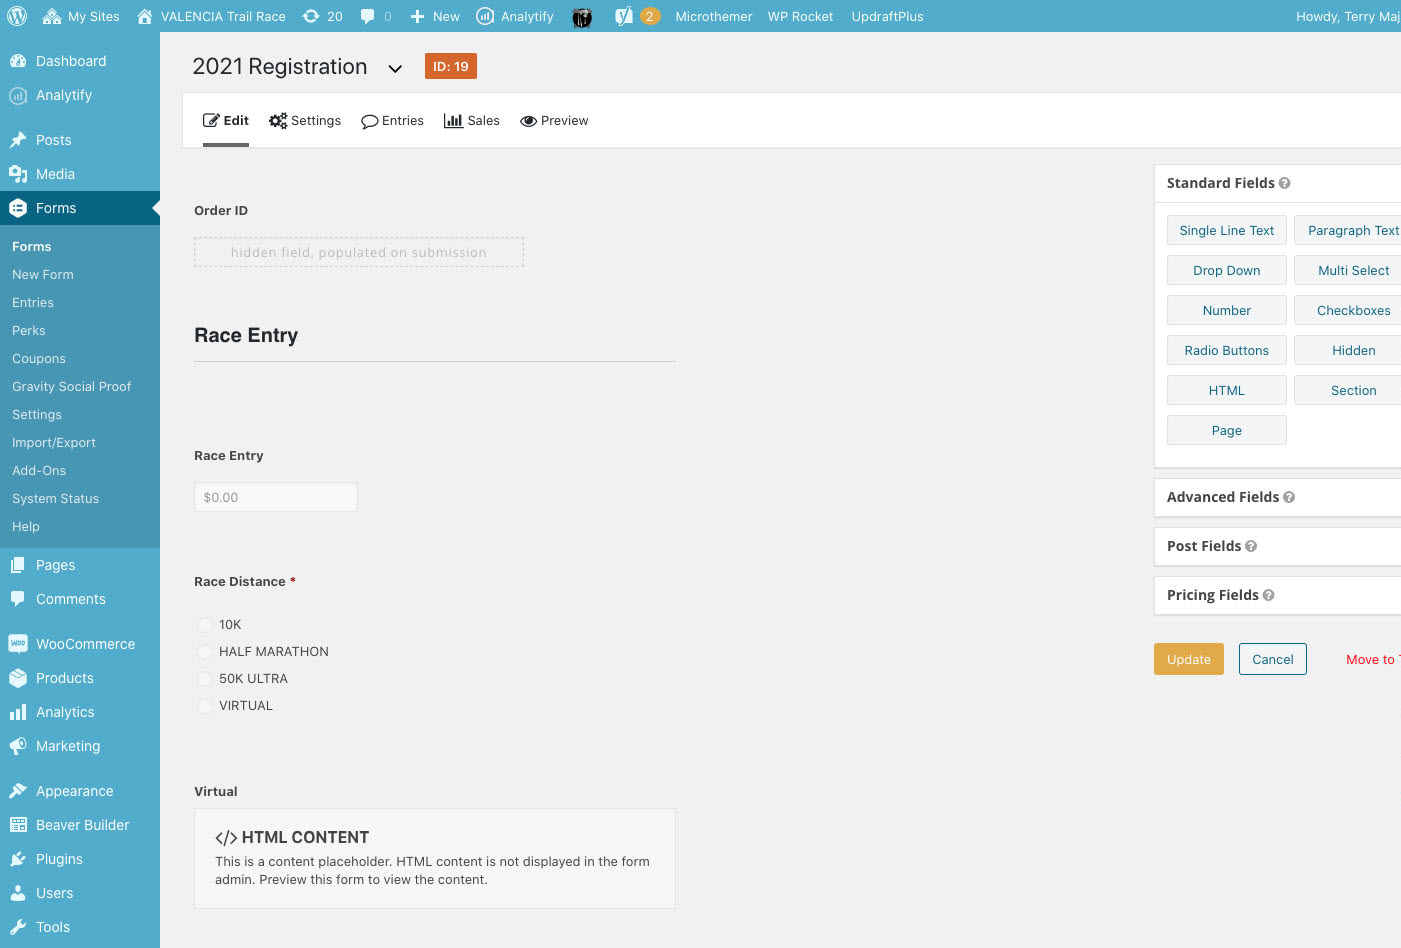Click help icon beside Post Fields
Screen dimensions: 1401x948
coord(1251,546)
